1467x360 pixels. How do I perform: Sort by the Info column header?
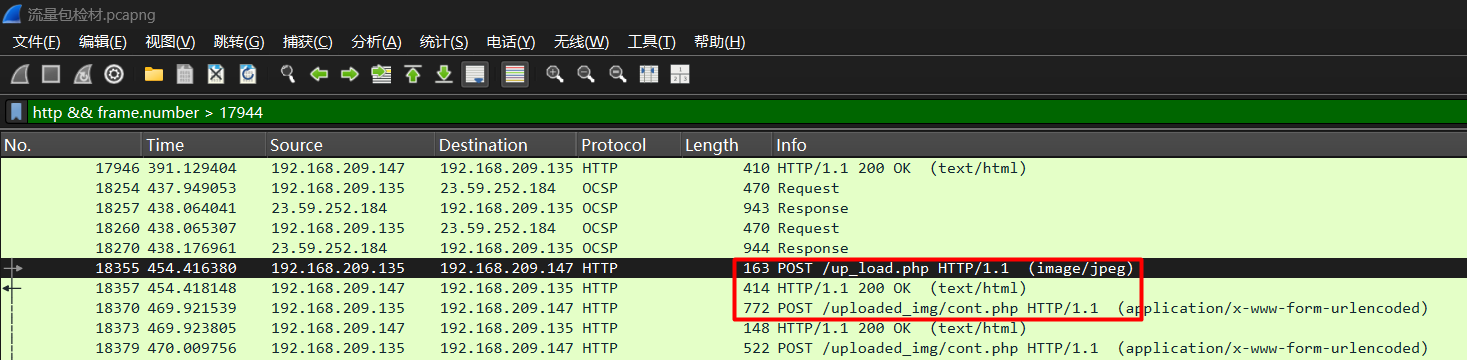[x=1118, y=145]
